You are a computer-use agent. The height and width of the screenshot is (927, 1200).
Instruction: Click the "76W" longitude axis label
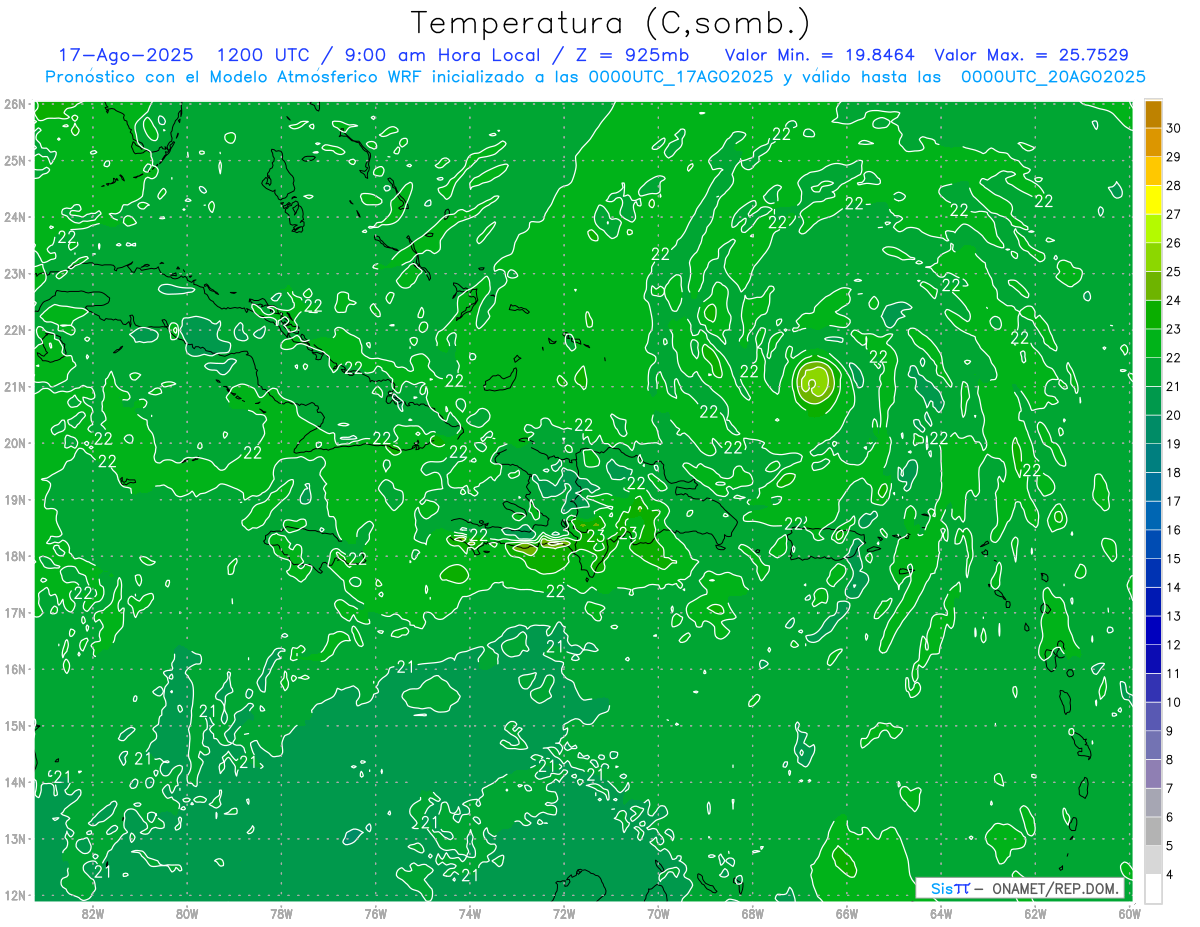(375, 913)
